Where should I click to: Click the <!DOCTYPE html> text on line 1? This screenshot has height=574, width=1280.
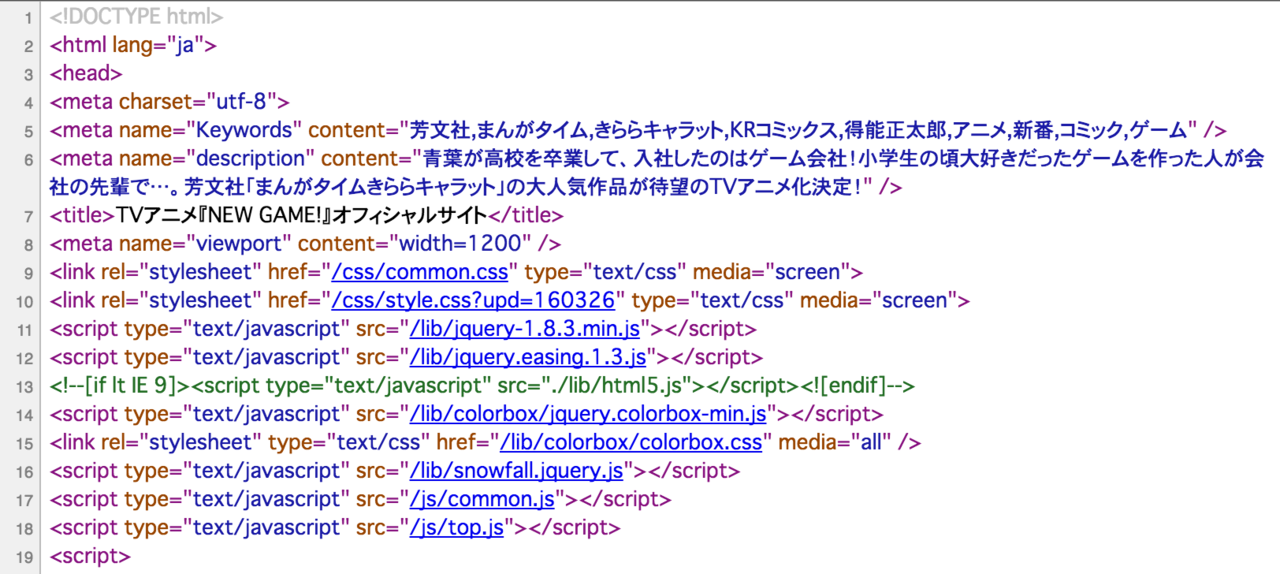[137, 17]
